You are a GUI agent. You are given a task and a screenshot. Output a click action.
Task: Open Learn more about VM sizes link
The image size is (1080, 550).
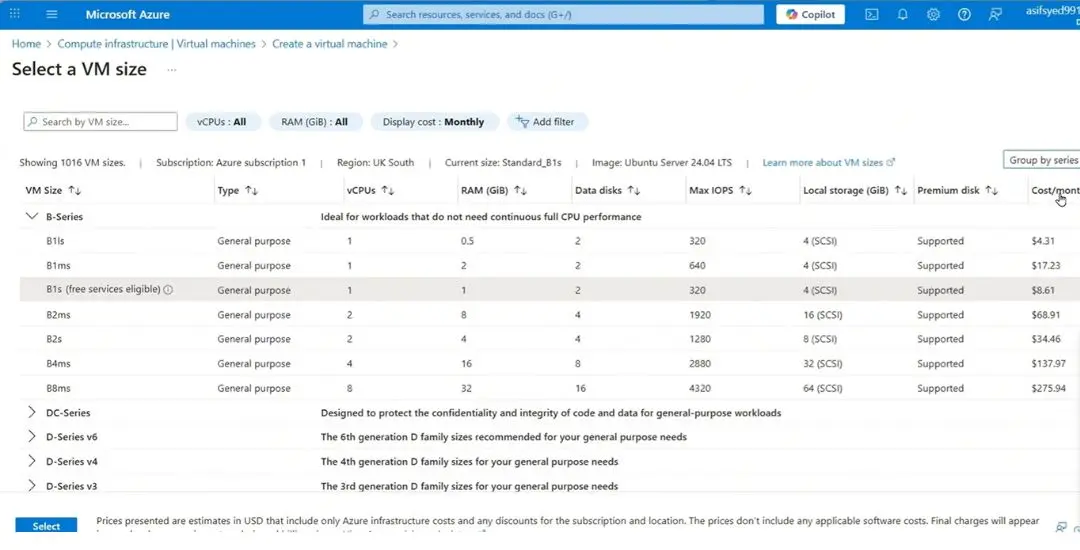pyautogui.click(x=829, y=163)
